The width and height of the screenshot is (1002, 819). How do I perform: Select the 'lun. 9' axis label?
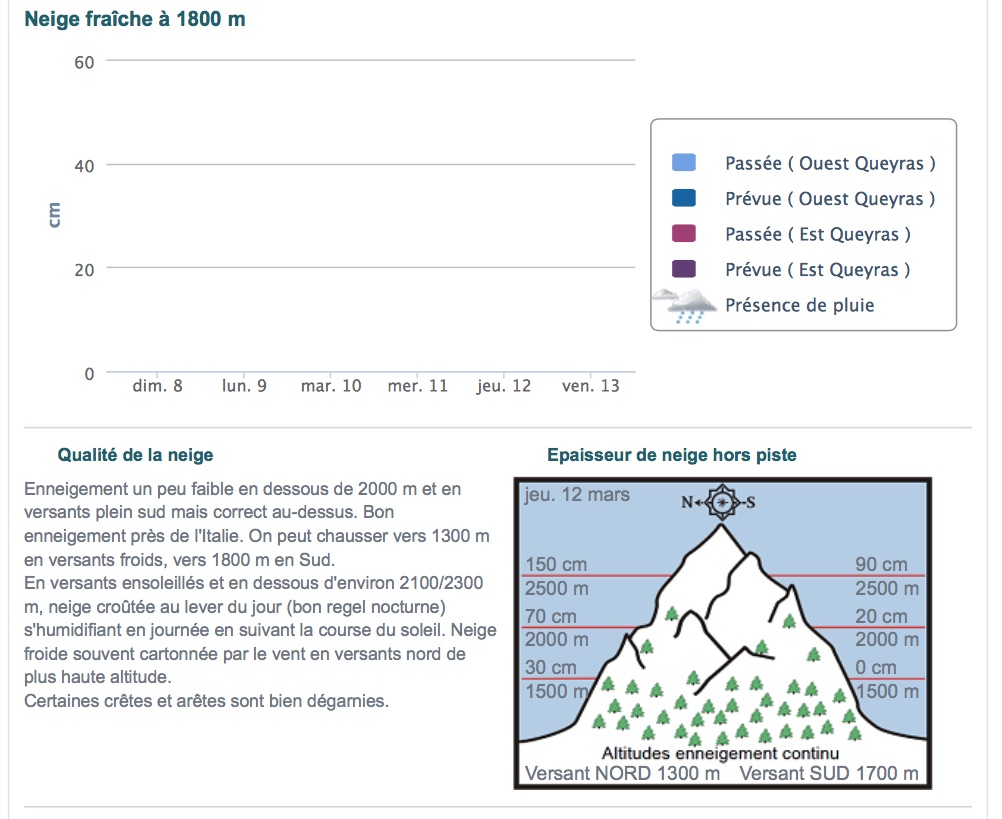point(244,386)
